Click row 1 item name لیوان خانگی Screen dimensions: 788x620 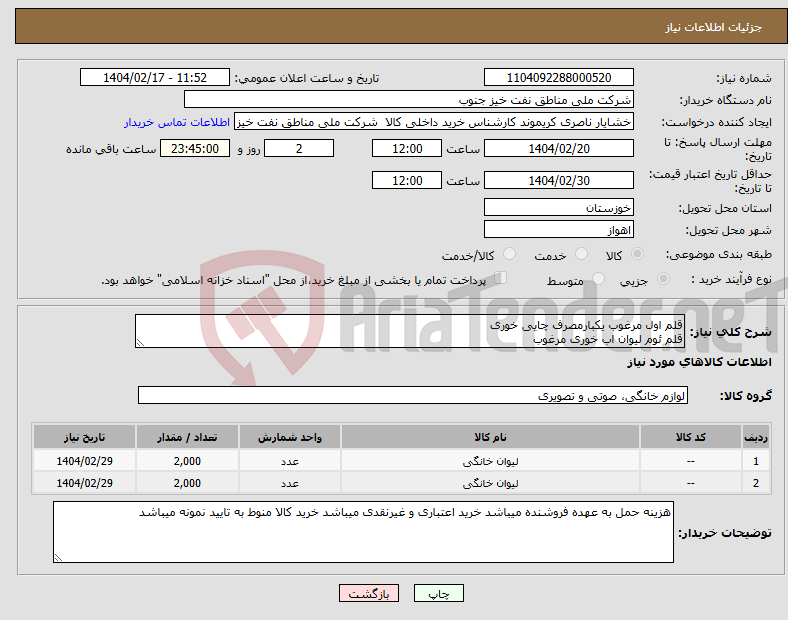490,461
